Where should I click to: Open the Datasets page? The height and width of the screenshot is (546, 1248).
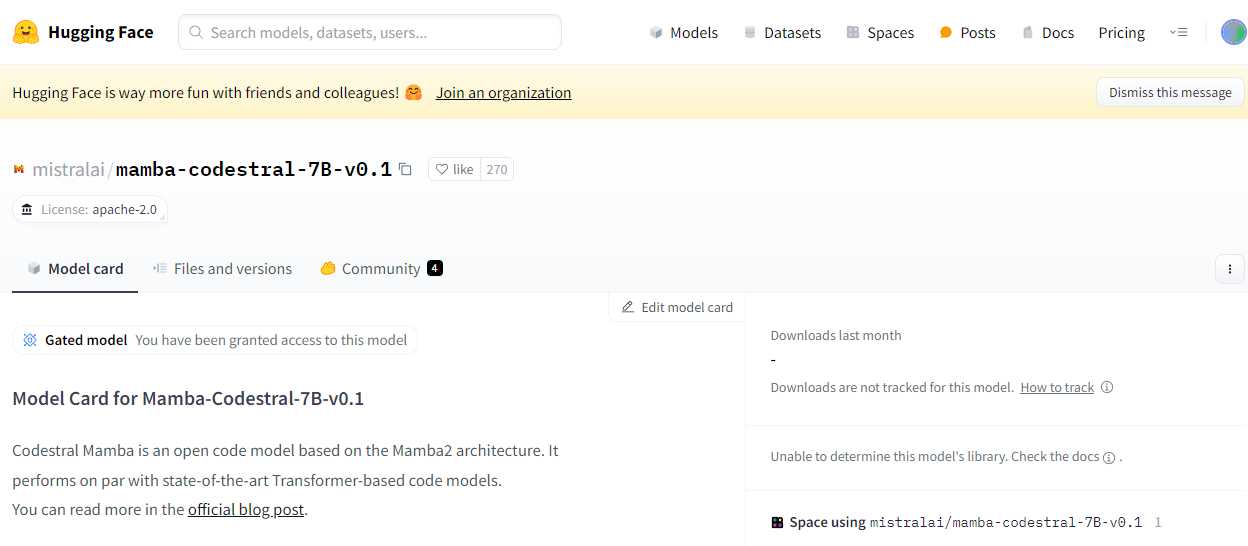(782, 32)
